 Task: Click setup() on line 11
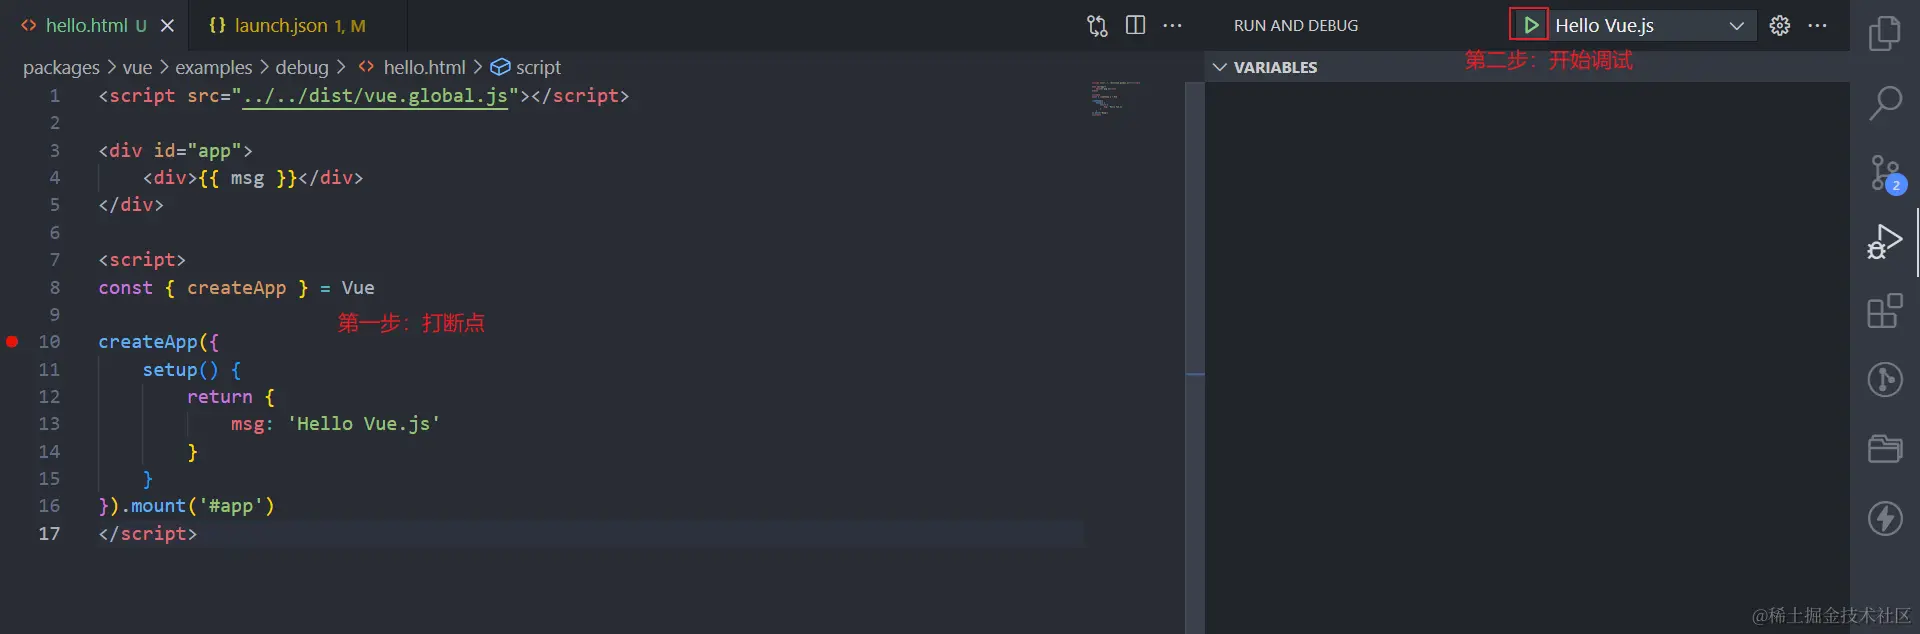[180, 370]
